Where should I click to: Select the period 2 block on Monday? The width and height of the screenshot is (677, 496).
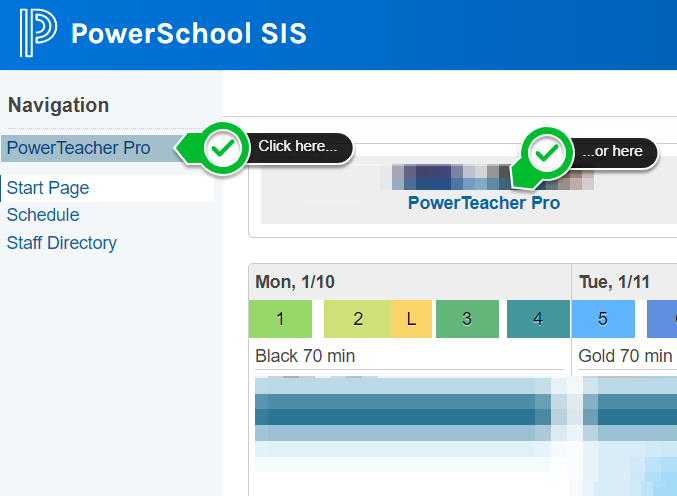[357, 320]
